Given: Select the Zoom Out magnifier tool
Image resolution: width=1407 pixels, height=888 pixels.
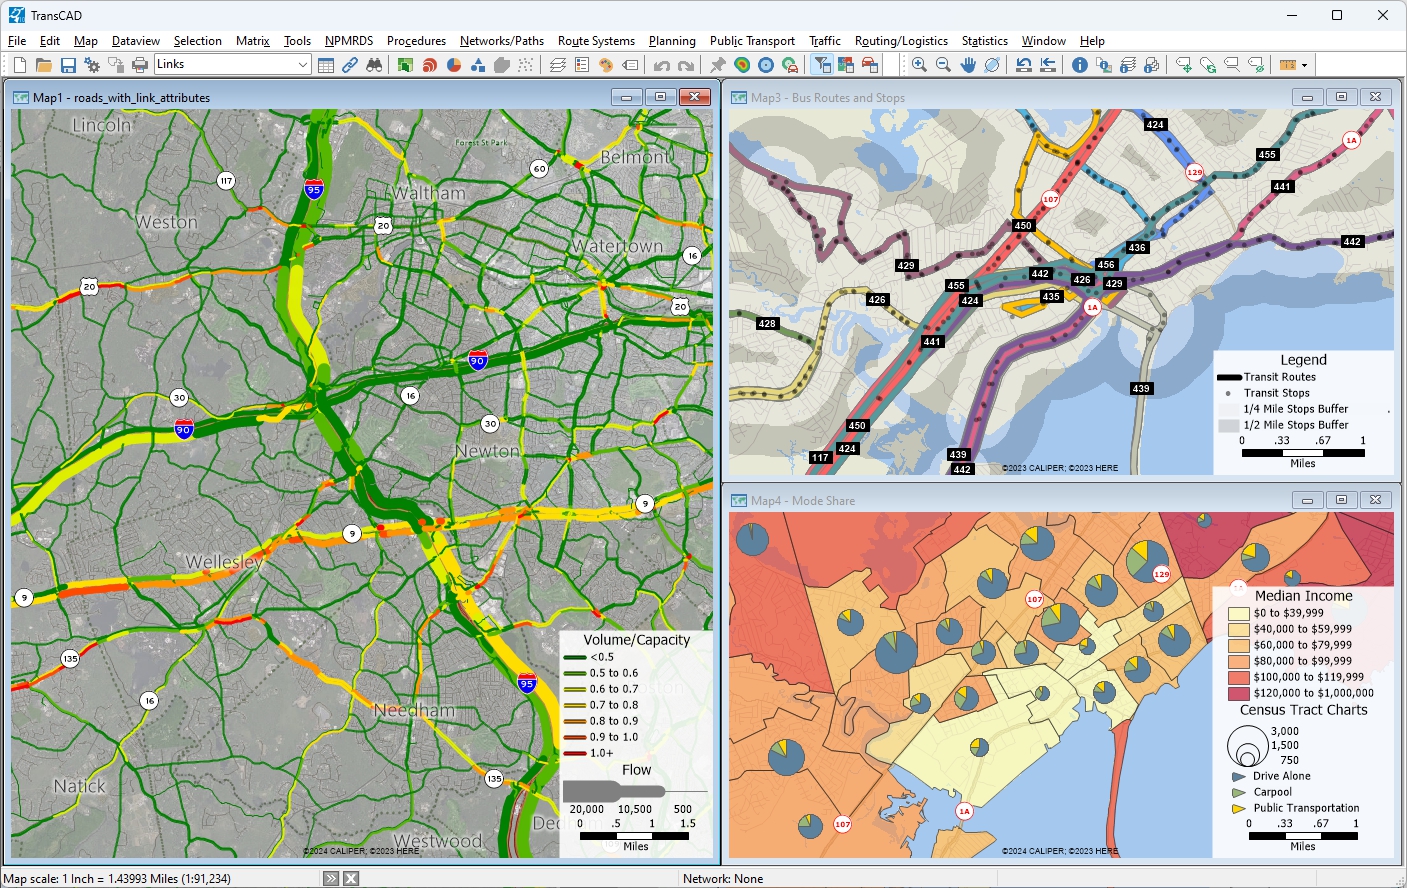Looking at the screenshot, I should click(942, 64).
